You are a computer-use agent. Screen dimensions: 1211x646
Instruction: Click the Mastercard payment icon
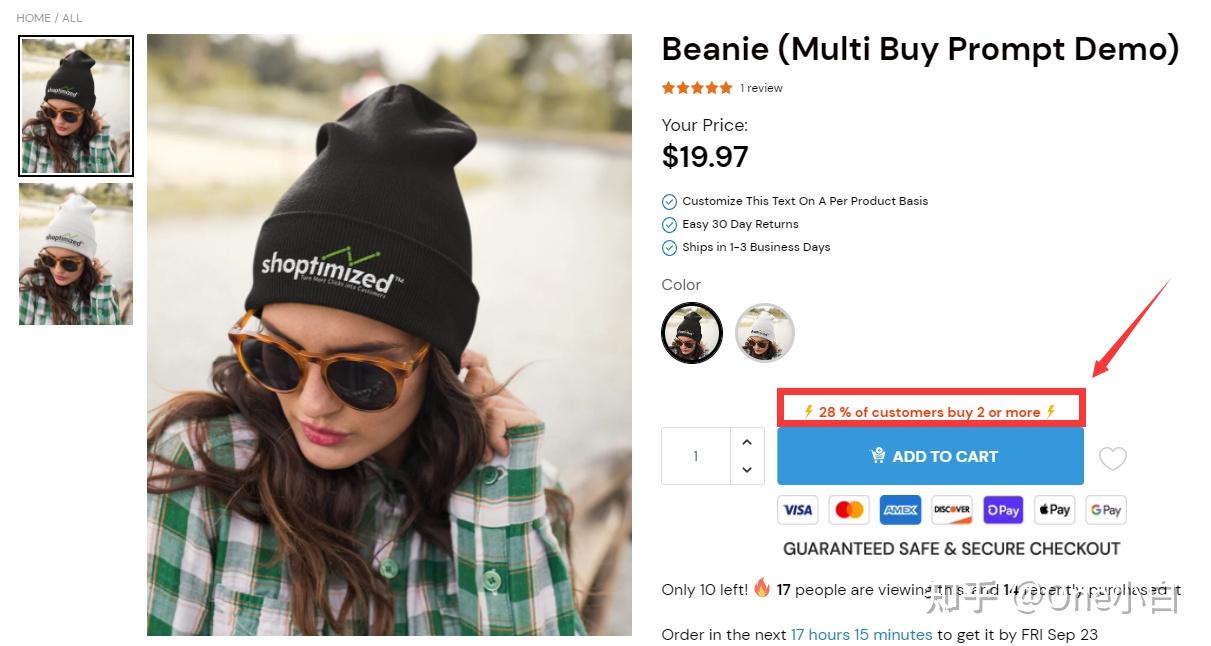(x=849, y=510)
